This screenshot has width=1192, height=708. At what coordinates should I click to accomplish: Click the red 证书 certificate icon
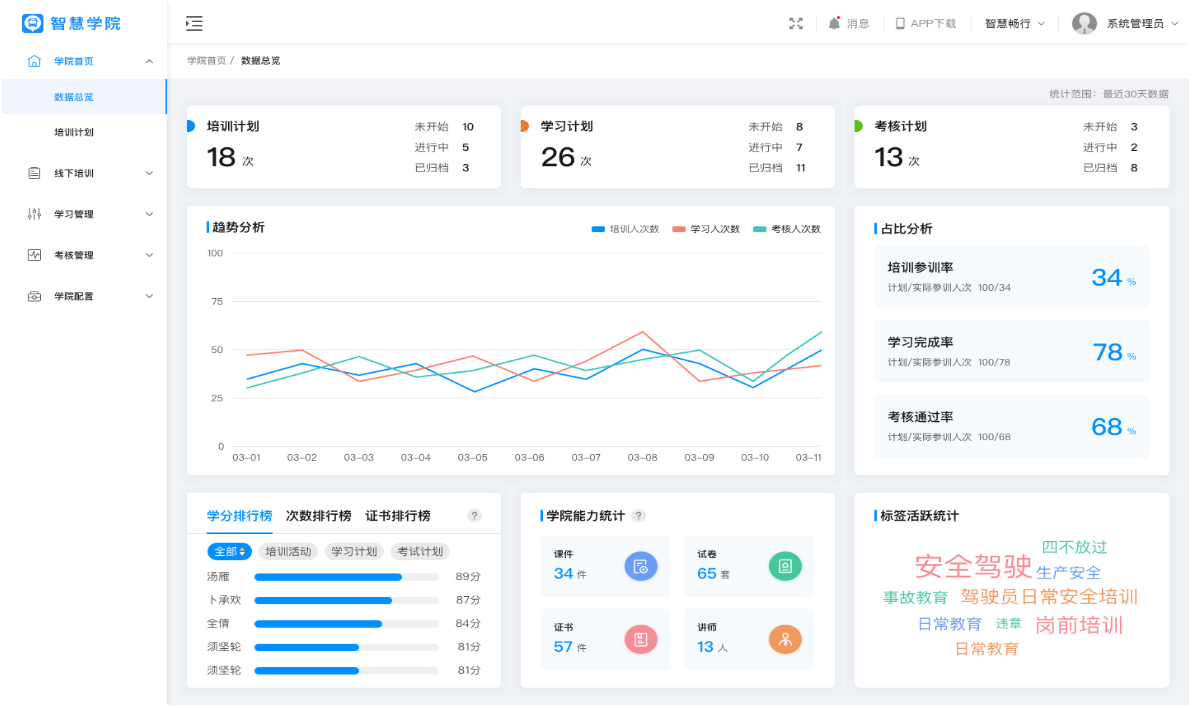coord(640,639)
